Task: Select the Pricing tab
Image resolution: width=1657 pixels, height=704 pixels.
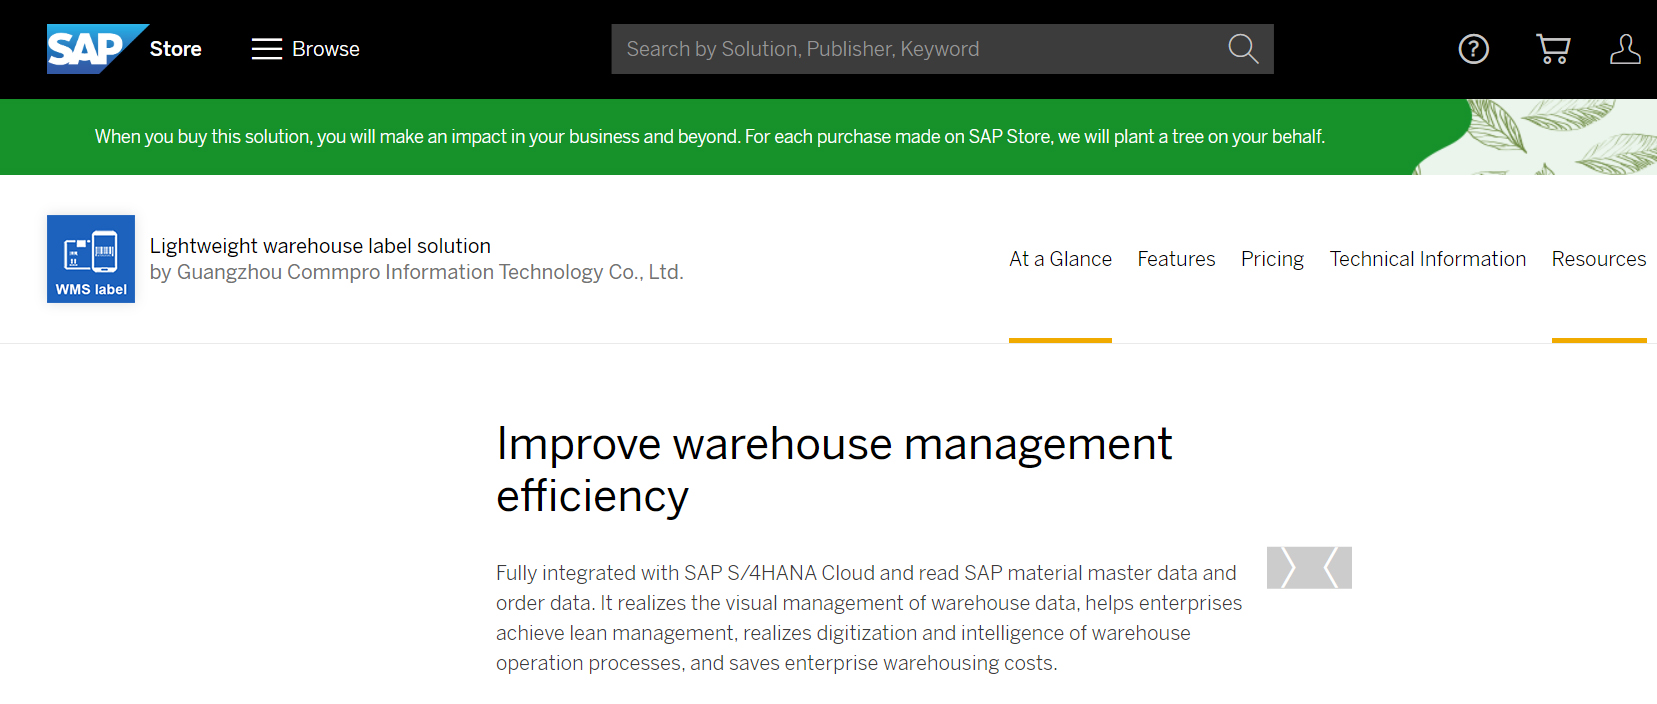Action: [1272, 259]
